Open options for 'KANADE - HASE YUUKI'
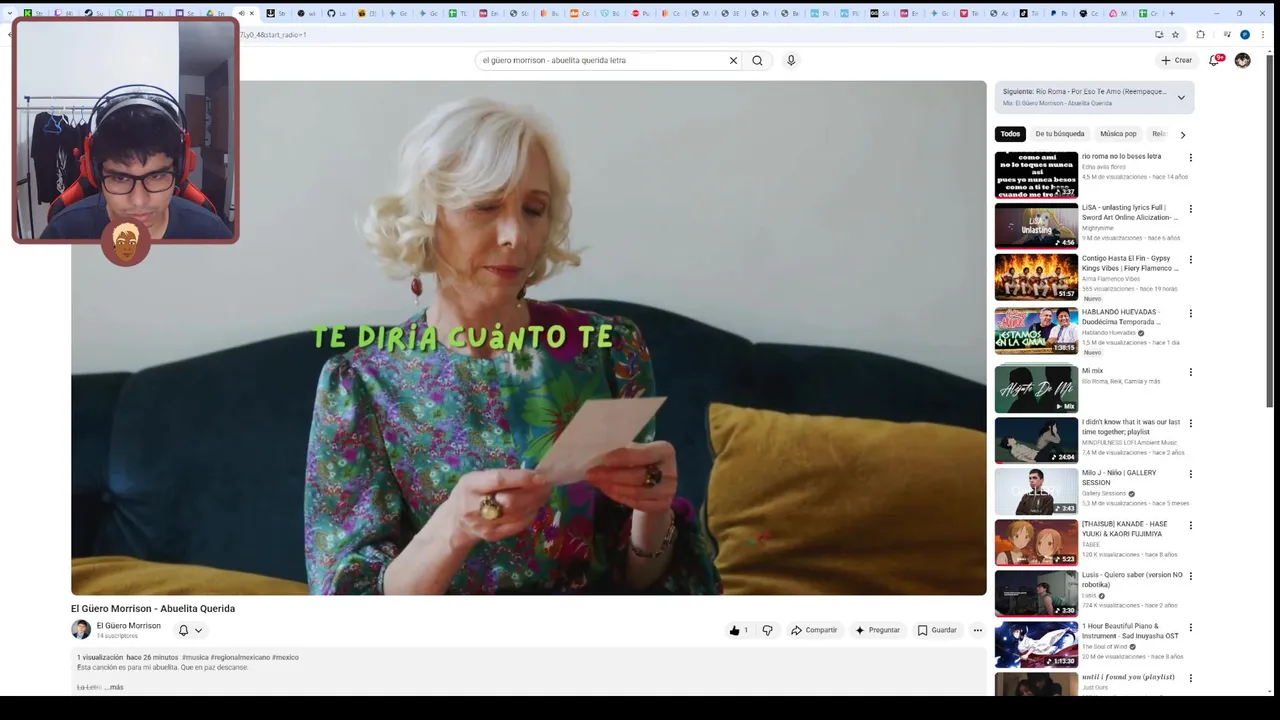 (1190, 525)
